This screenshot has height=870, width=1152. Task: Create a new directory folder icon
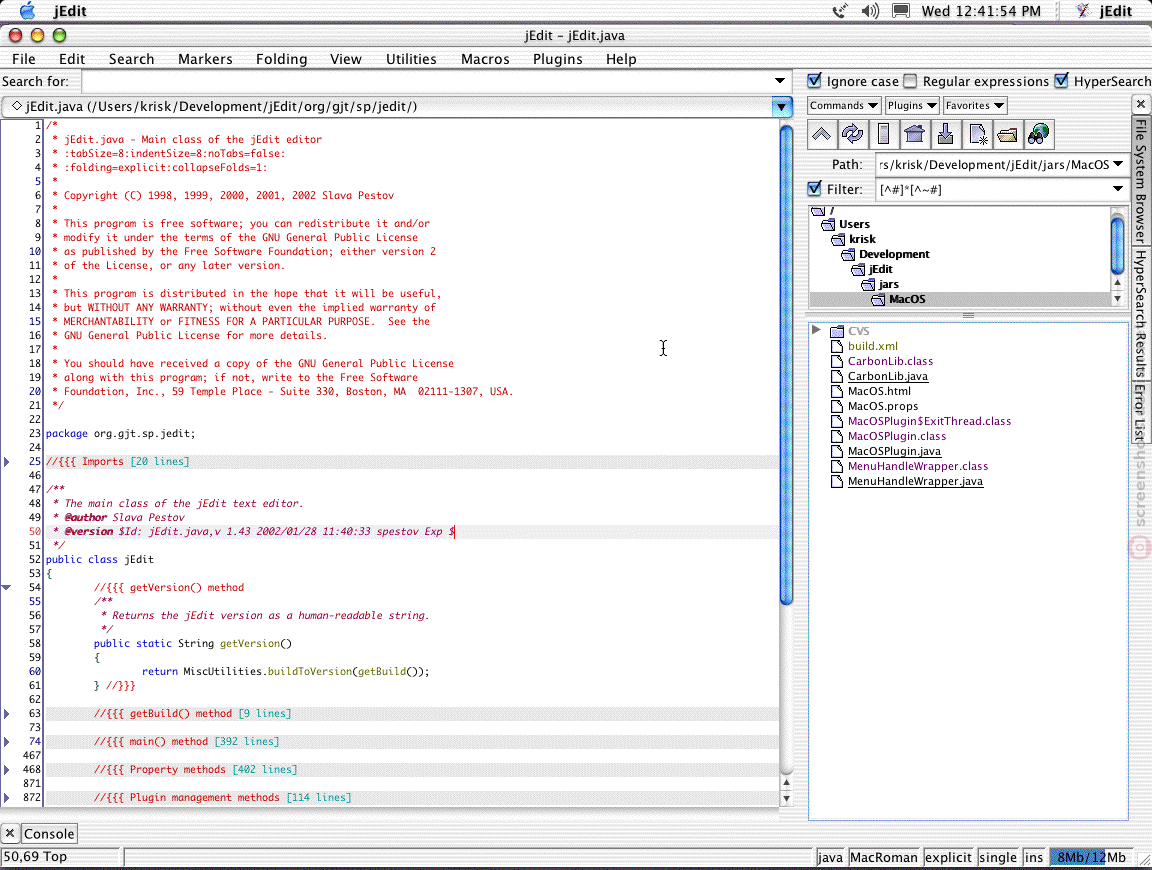coord(1008,134)
